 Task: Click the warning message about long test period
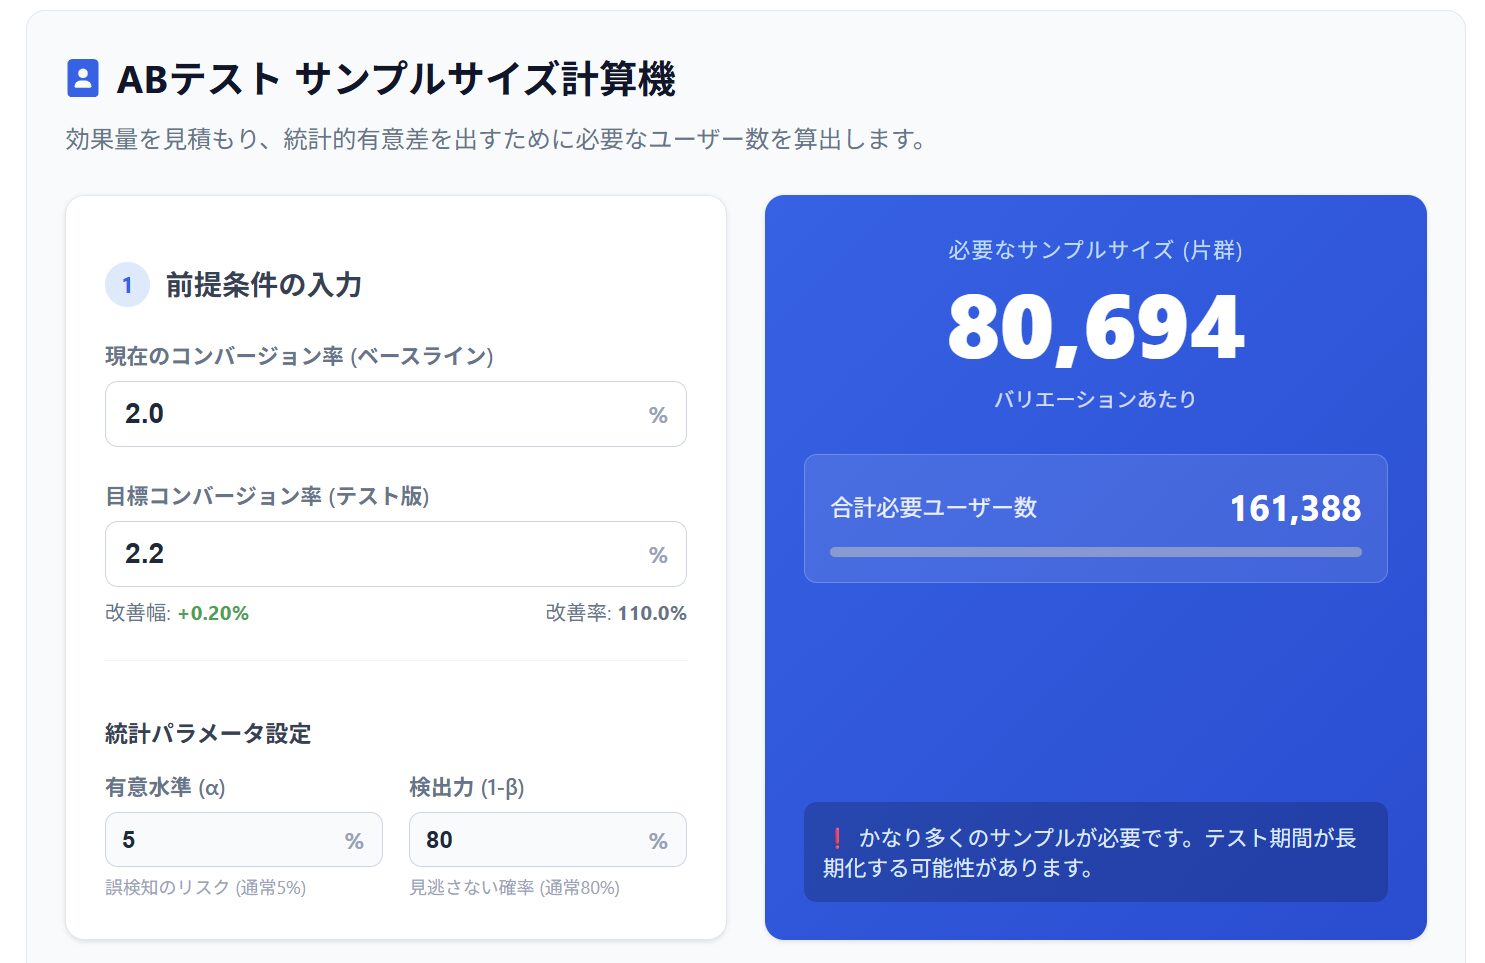[1095, 852]
